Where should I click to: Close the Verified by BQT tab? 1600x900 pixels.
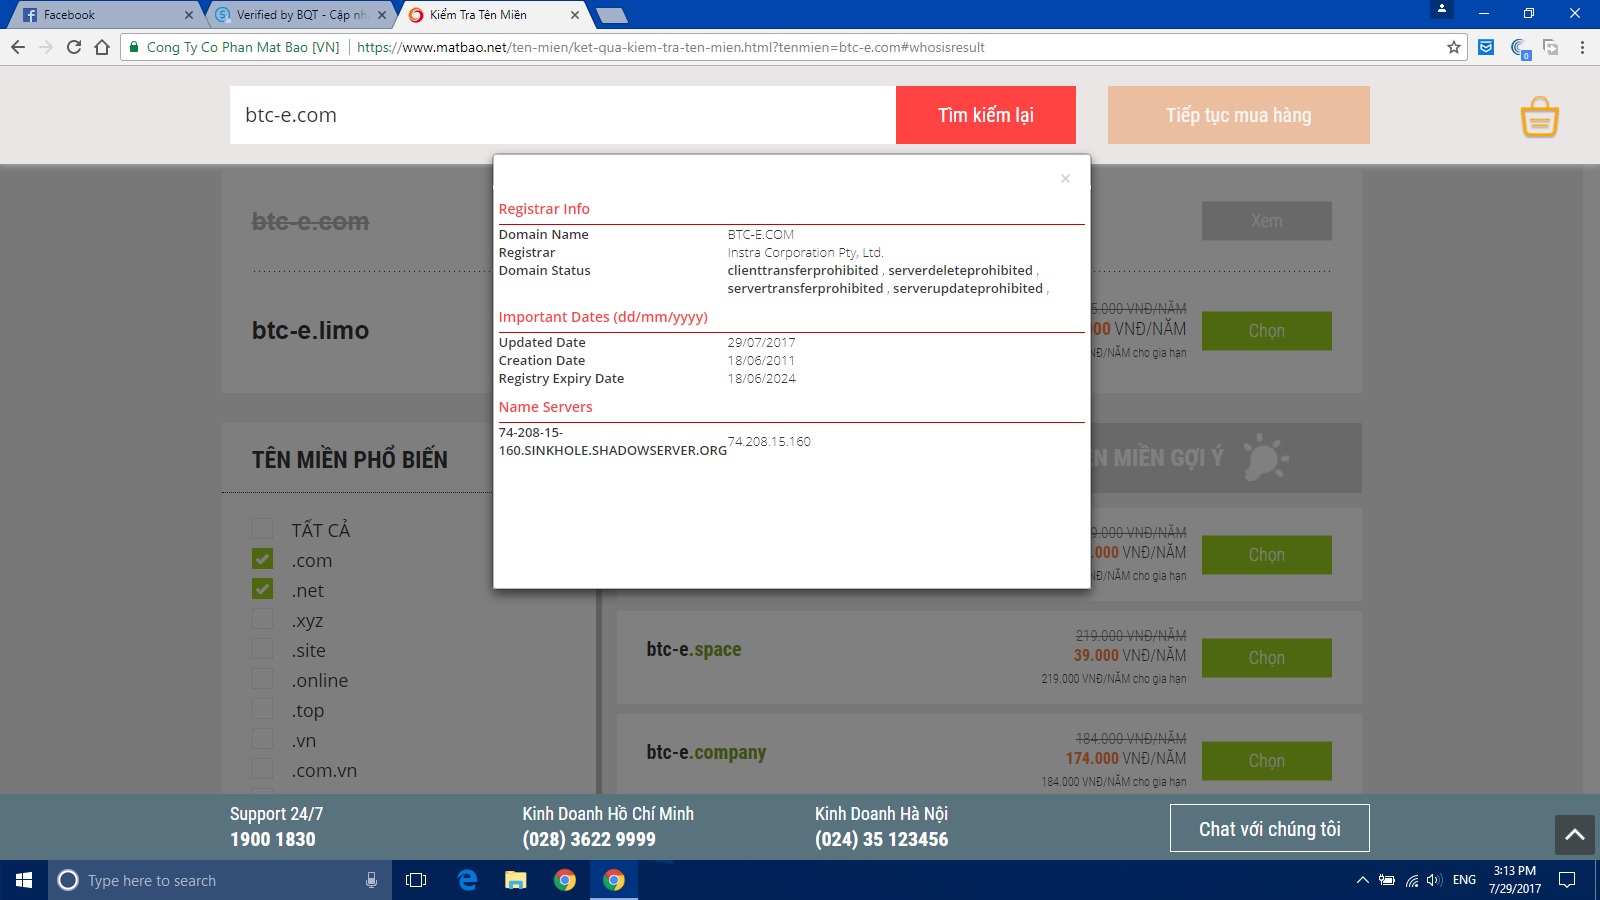tap(382, 15)
